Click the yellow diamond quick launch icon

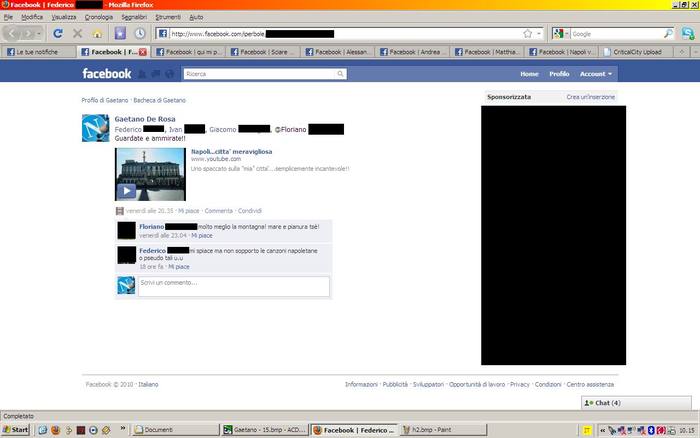click(x=106, y=430)
